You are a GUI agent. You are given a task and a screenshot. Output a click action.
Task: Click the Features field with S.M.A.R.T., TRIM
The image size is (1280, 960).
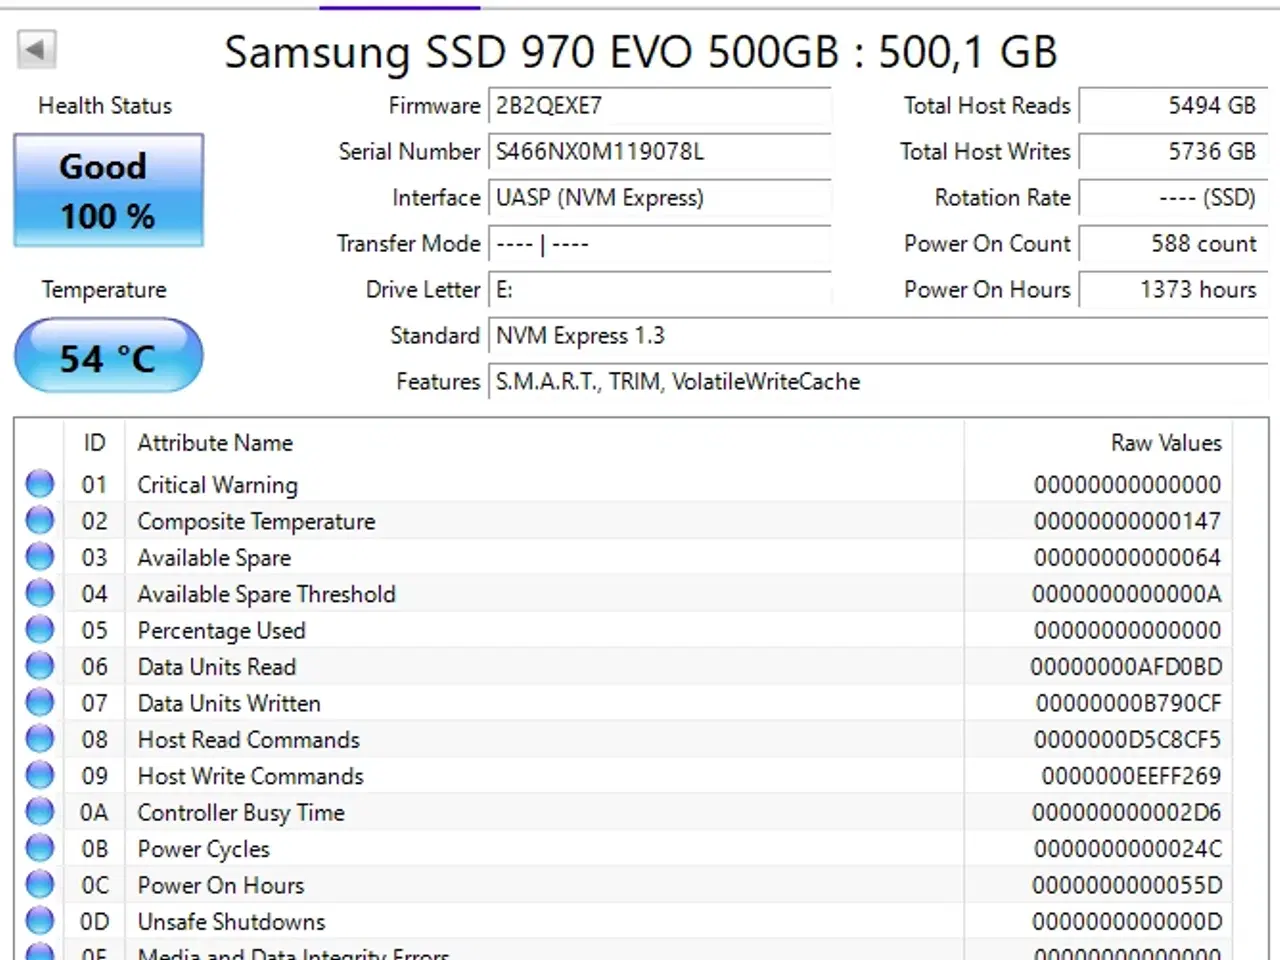878,382
